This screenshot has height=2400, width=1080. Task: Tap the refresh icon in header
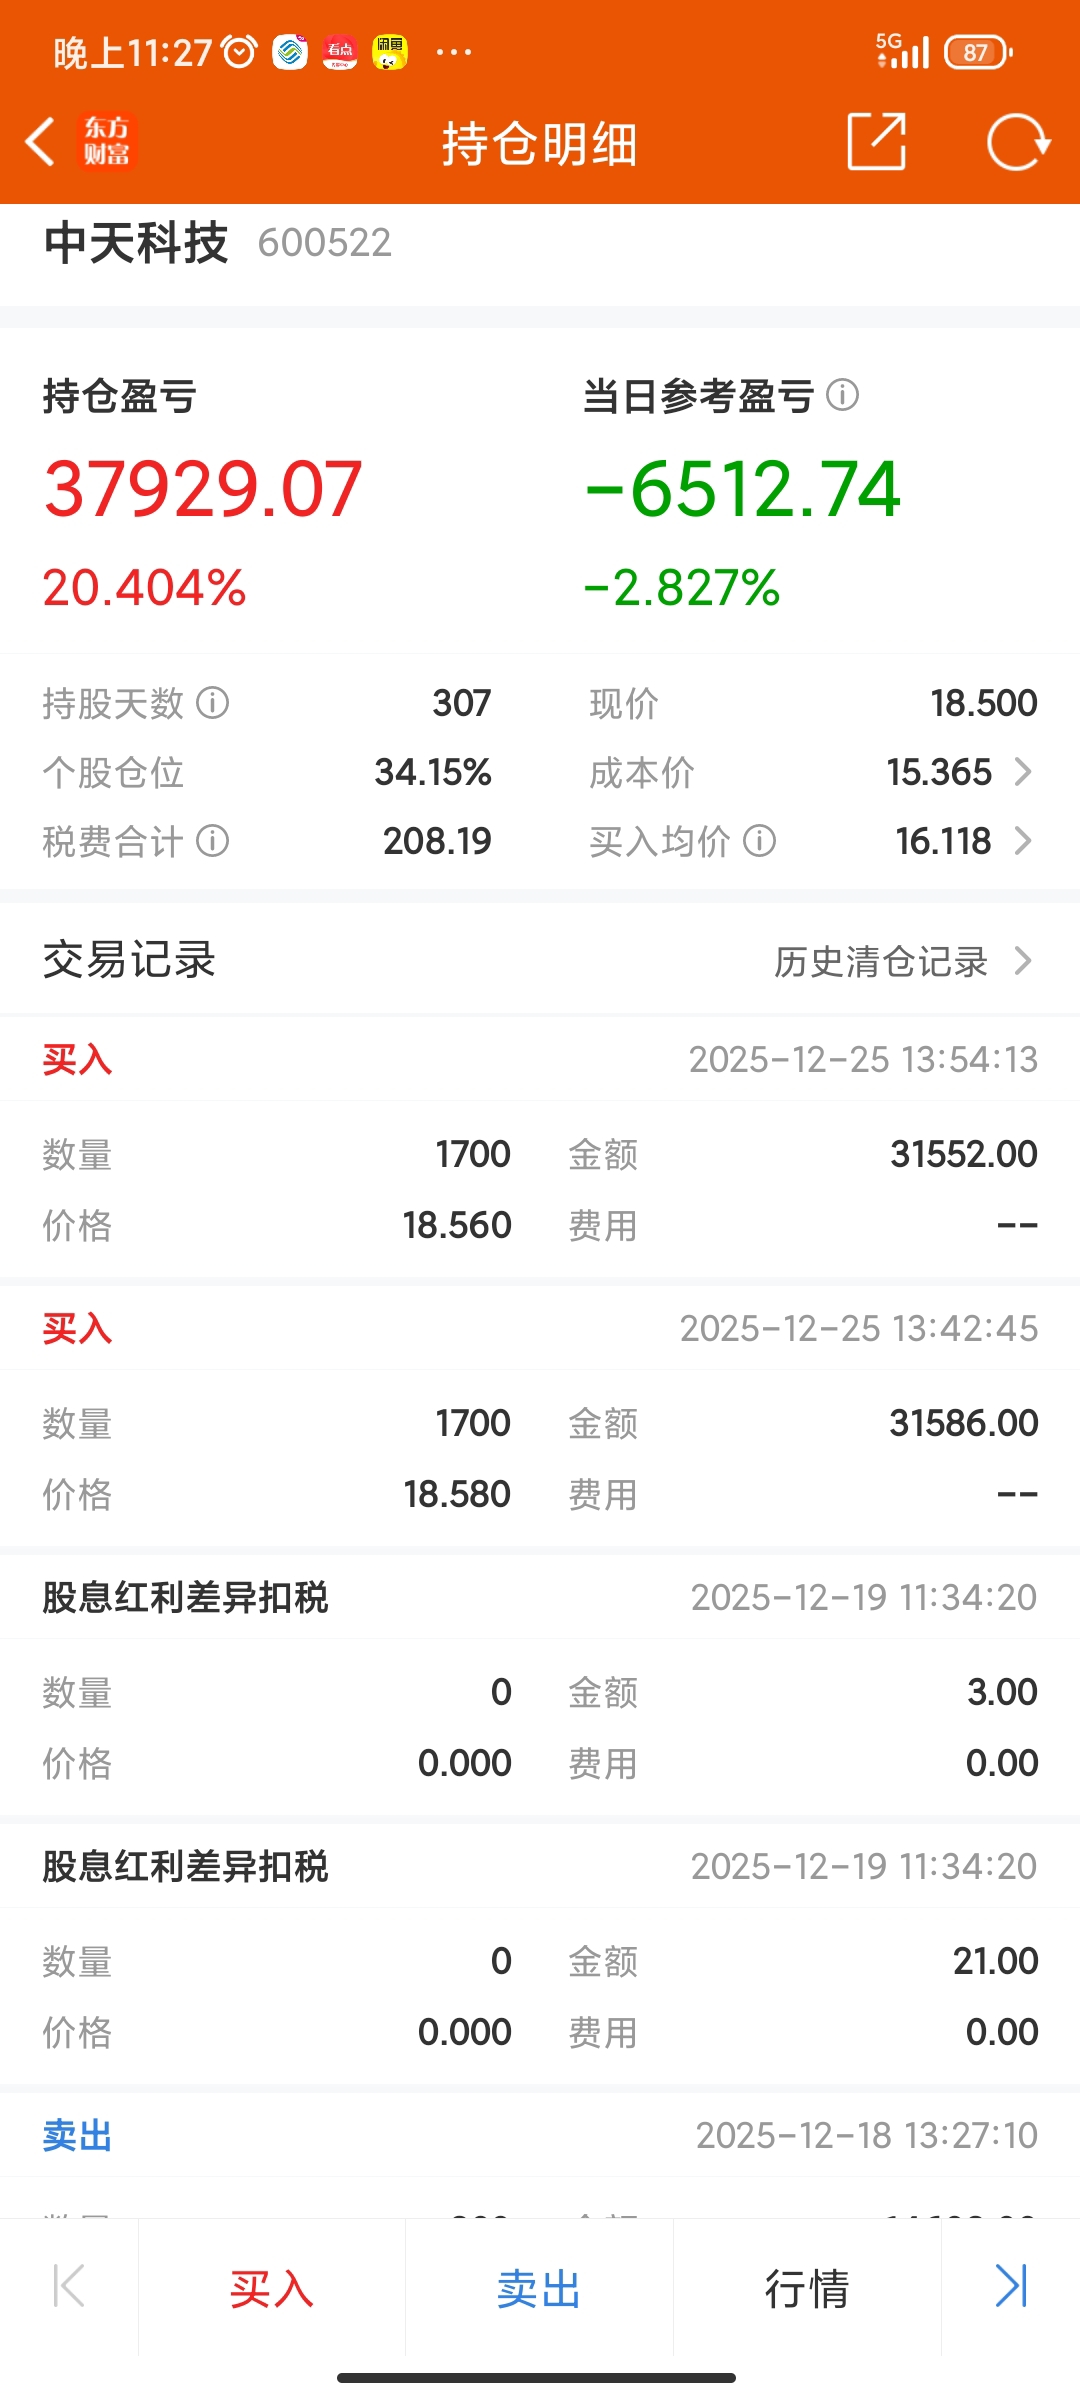(x=1017, y=142)
